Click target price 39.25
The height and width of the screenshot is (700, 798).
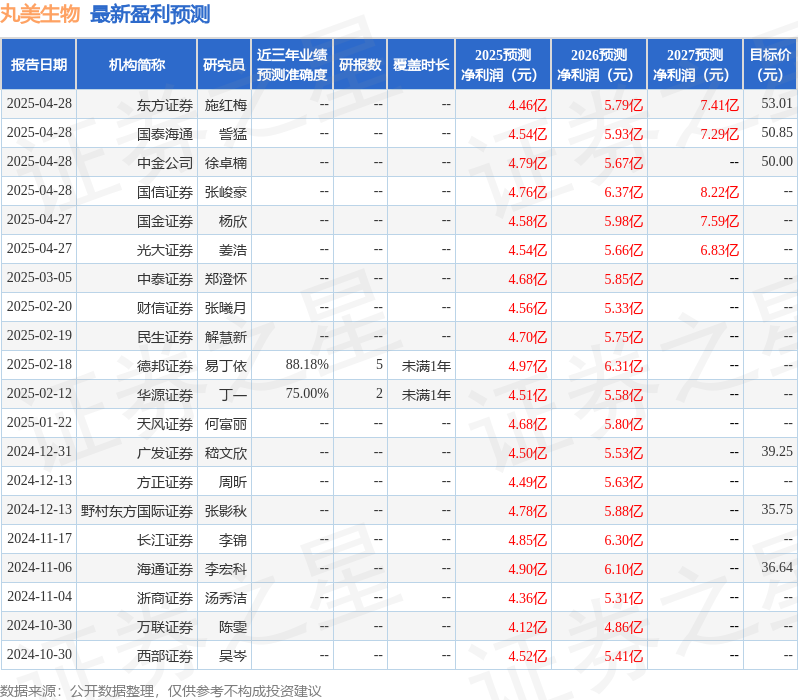777,452
